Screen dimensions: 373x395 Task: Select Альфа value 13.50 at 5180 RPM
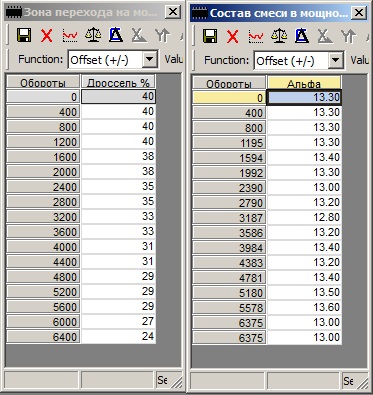[304, 292]
